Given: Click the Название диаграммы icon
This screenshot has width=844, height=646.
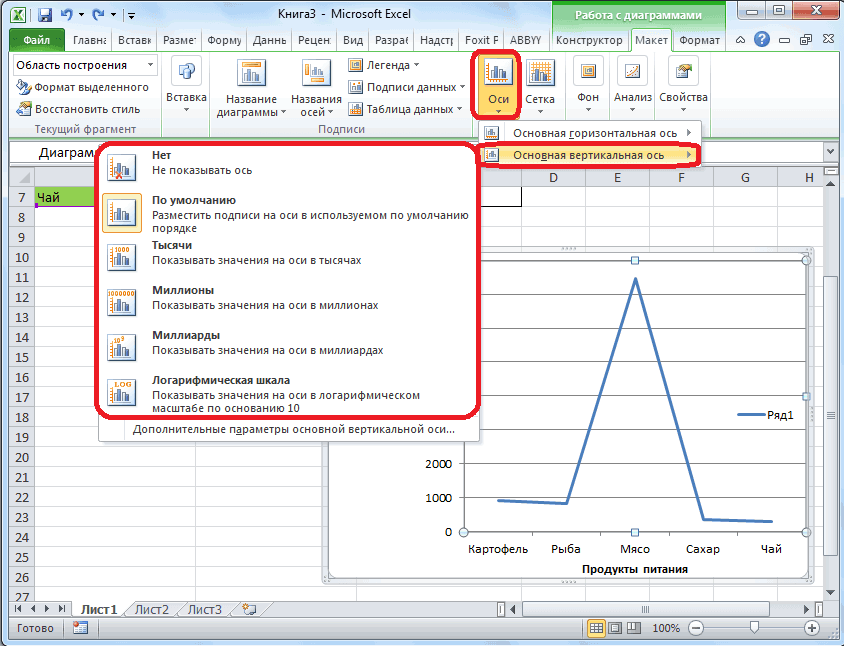Looking at the screenshot, I should [x=251, y=75].
